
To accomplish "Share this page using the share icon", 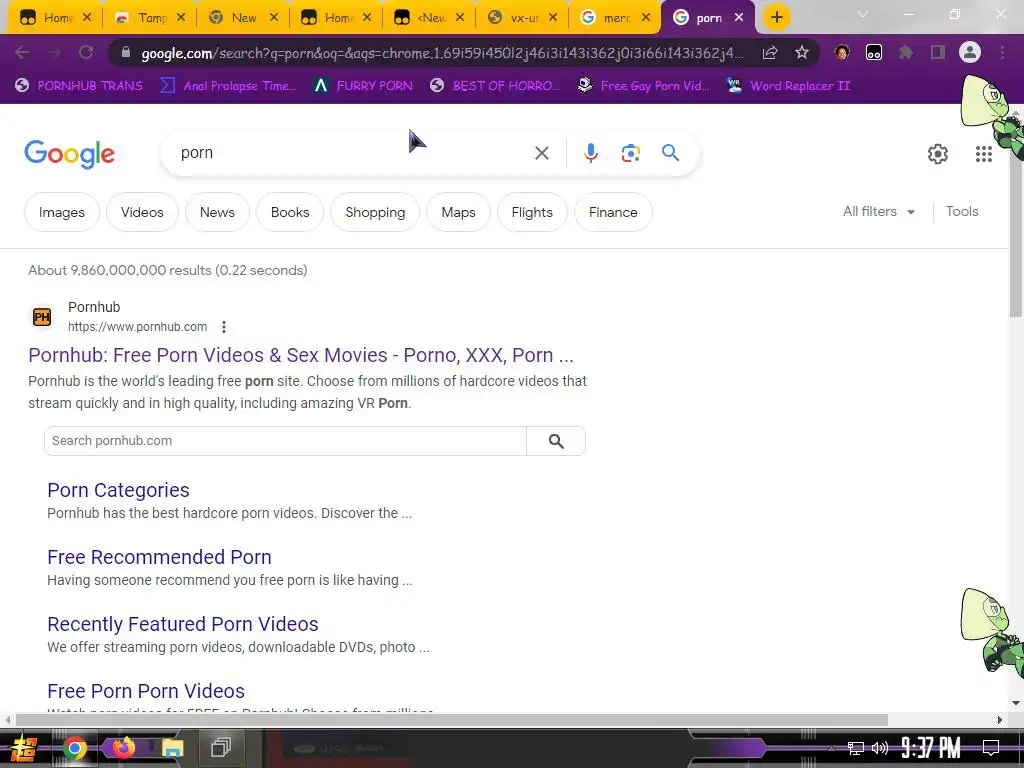I will (x=770, y=52).
